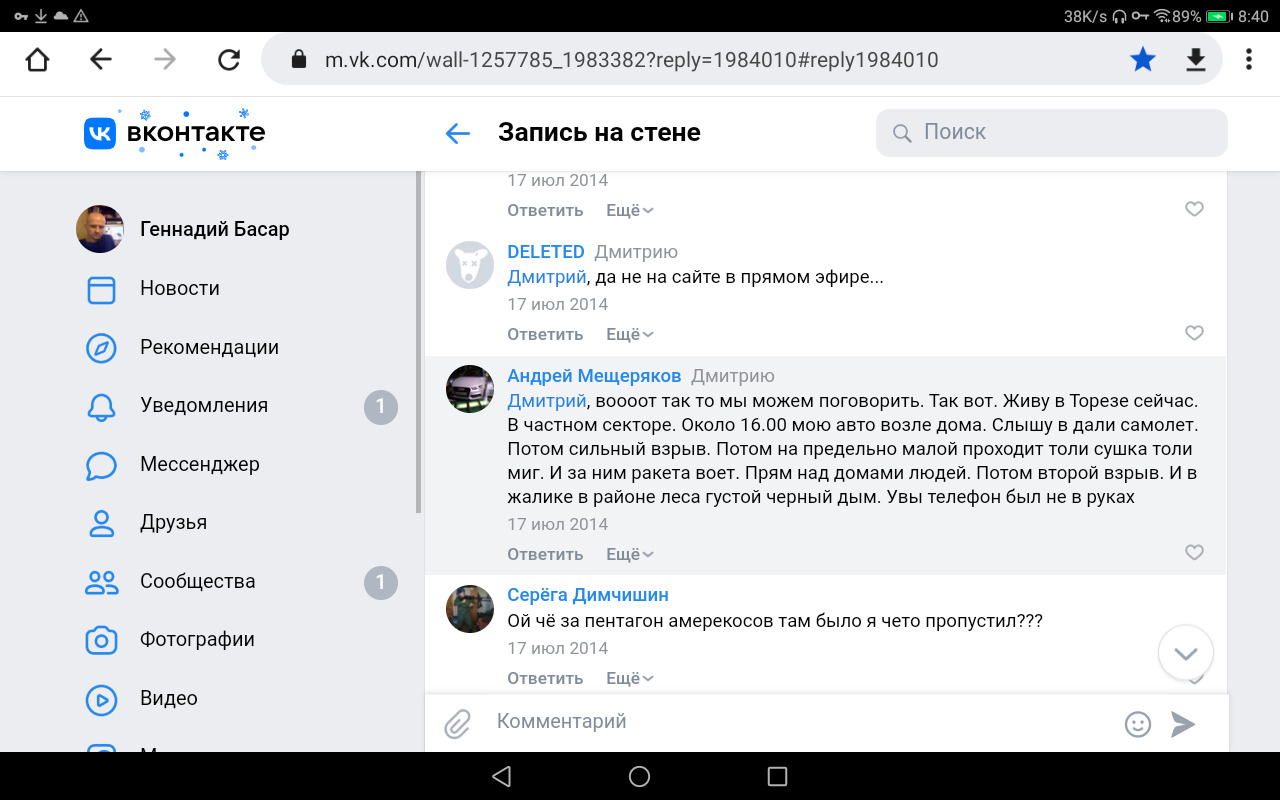
Task: Like Андрей Мещеряков's comment heart
Action: click(1194, 552)
